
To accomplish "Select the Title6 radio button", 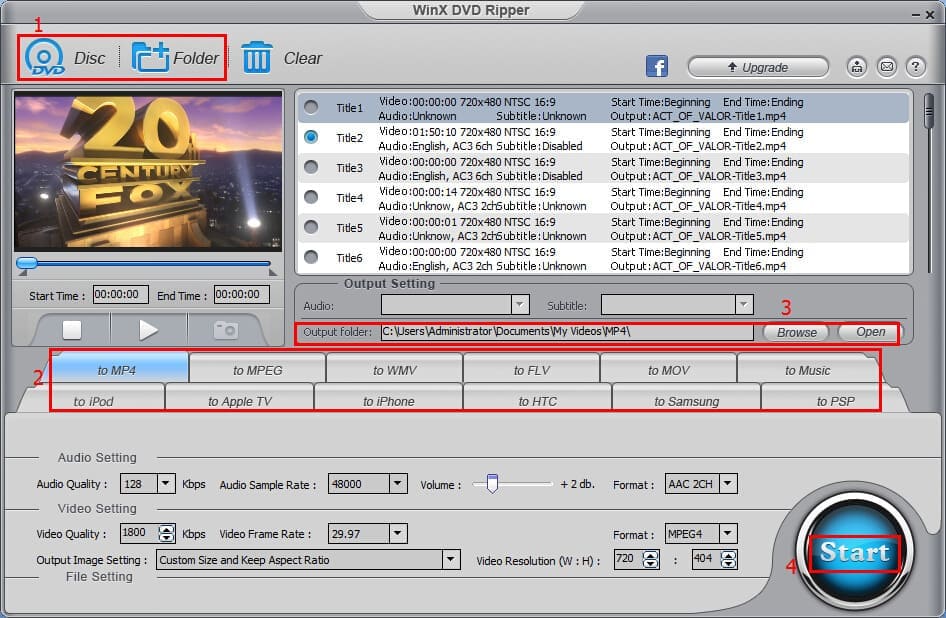I will [311, 257].
